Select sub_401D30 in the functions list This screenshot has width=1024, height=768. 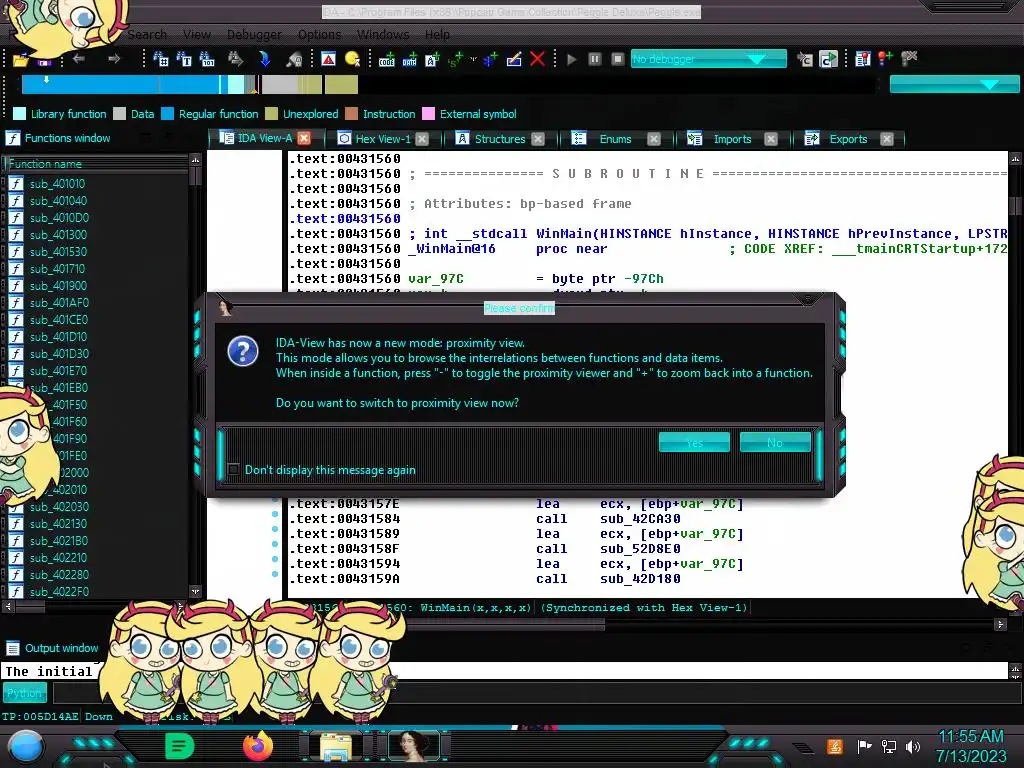point(59,353)
